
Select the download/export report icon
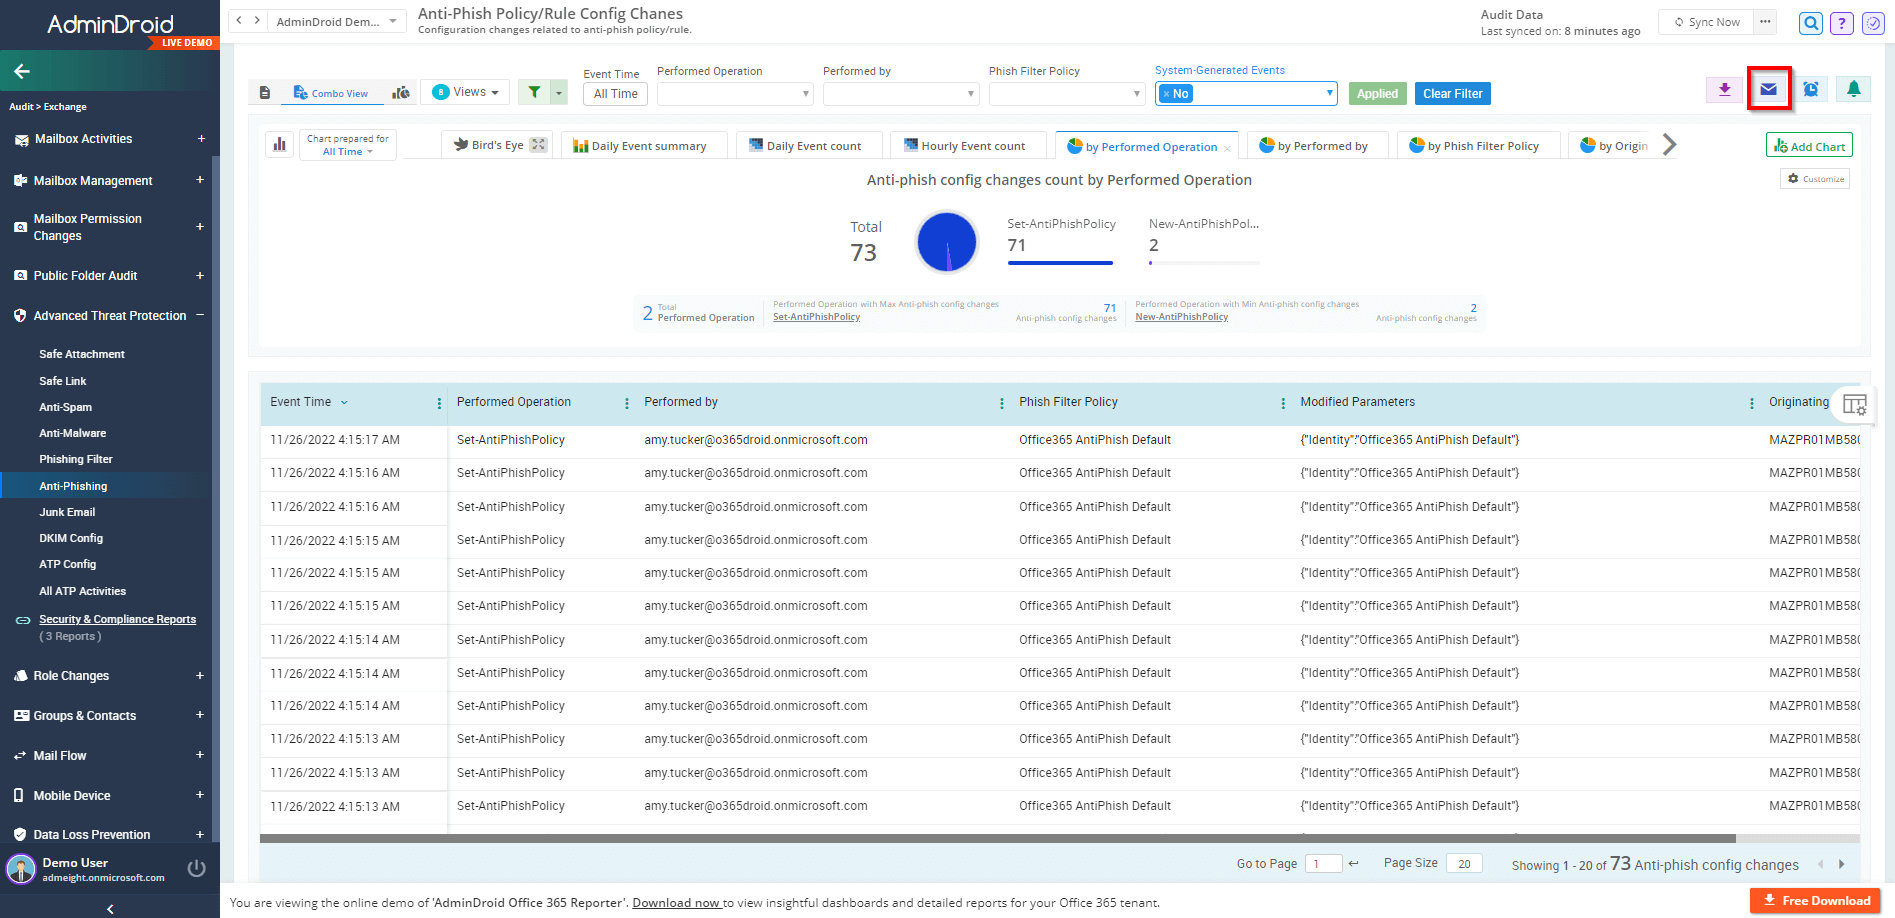point(1724,89)
